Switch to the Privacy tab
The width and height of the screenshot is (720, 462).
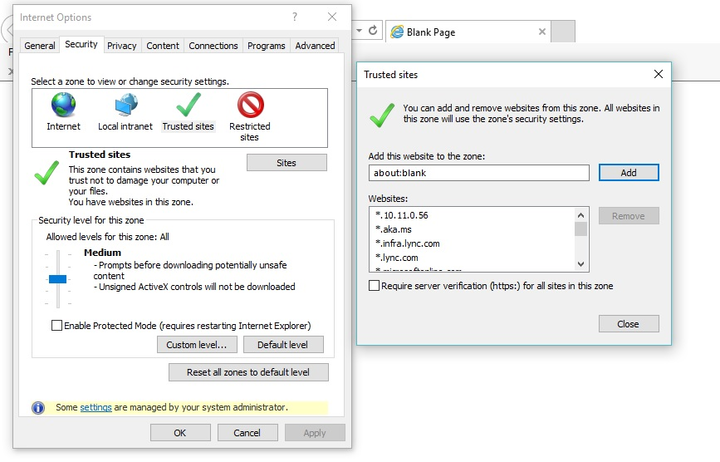(x=122, y=46)
